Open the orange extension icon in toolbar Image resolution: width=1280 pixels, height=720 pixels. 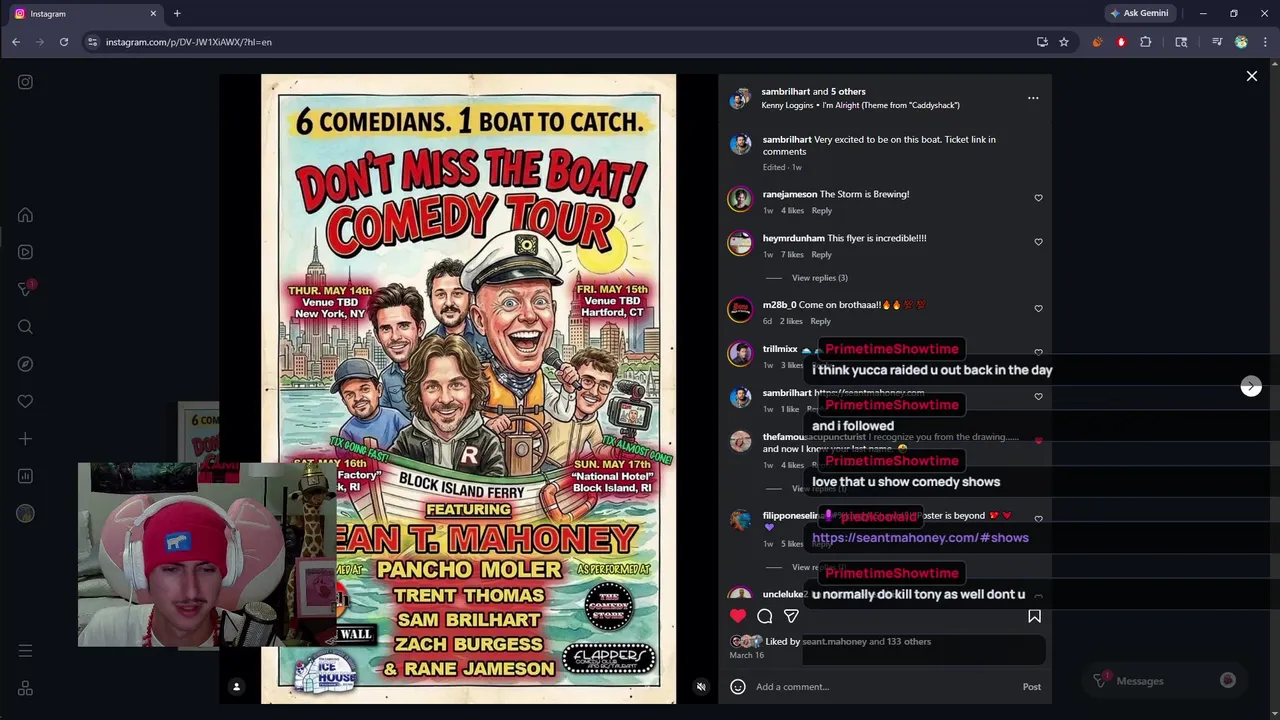1097,42
